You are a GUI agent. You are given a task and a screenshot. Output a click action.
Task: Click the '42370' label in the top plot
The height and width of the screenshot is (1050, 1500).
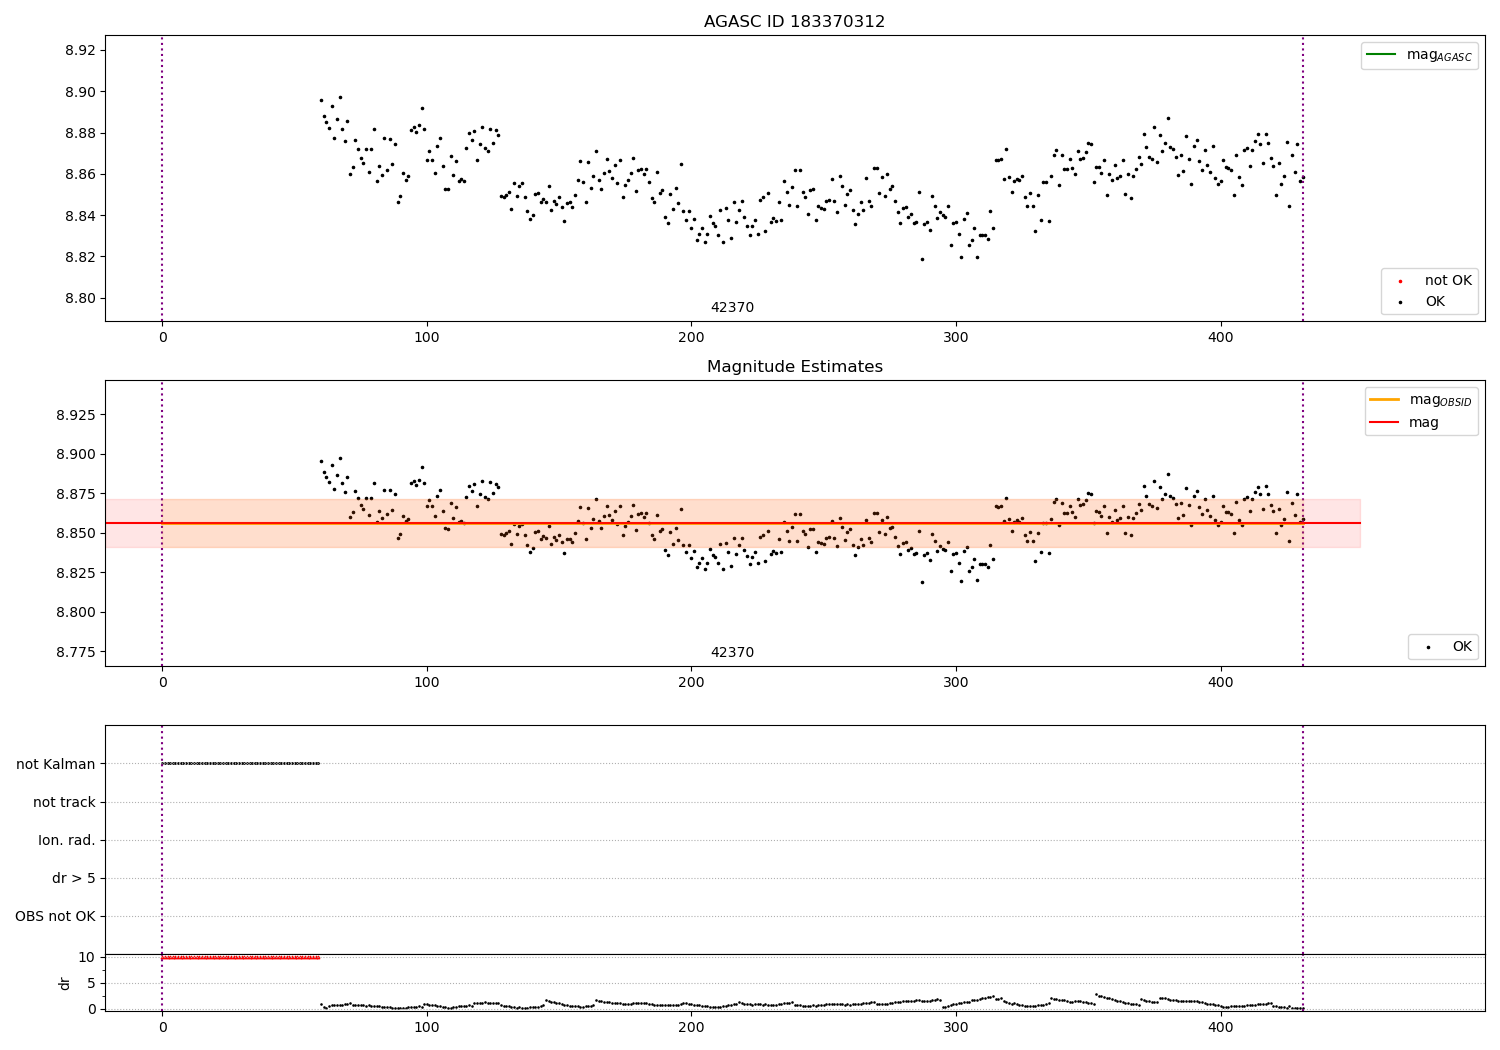[732, 308]
